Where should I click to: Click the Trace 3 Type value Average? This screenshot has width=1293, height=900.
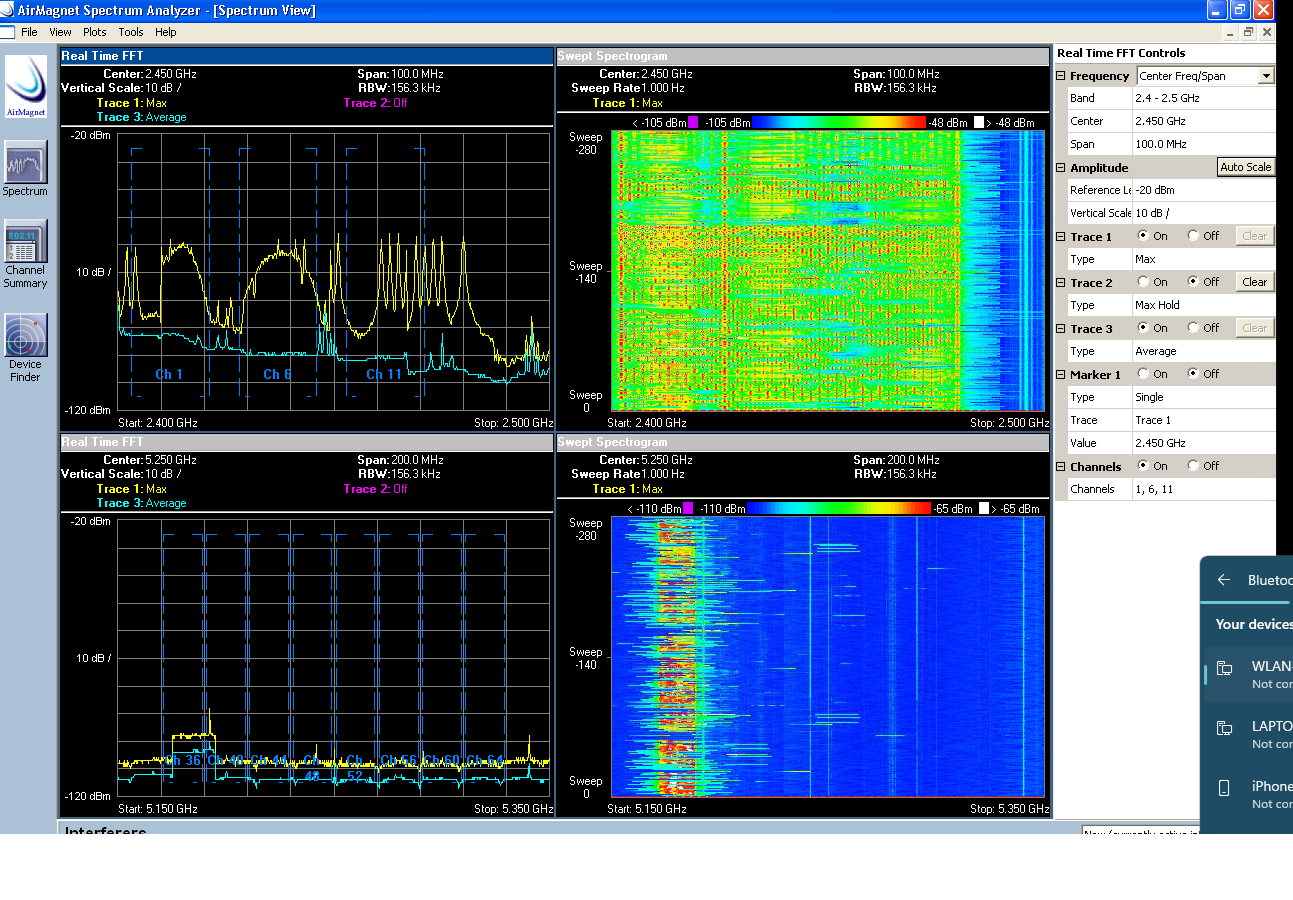pyautogui.click(x=1203, y=351)
